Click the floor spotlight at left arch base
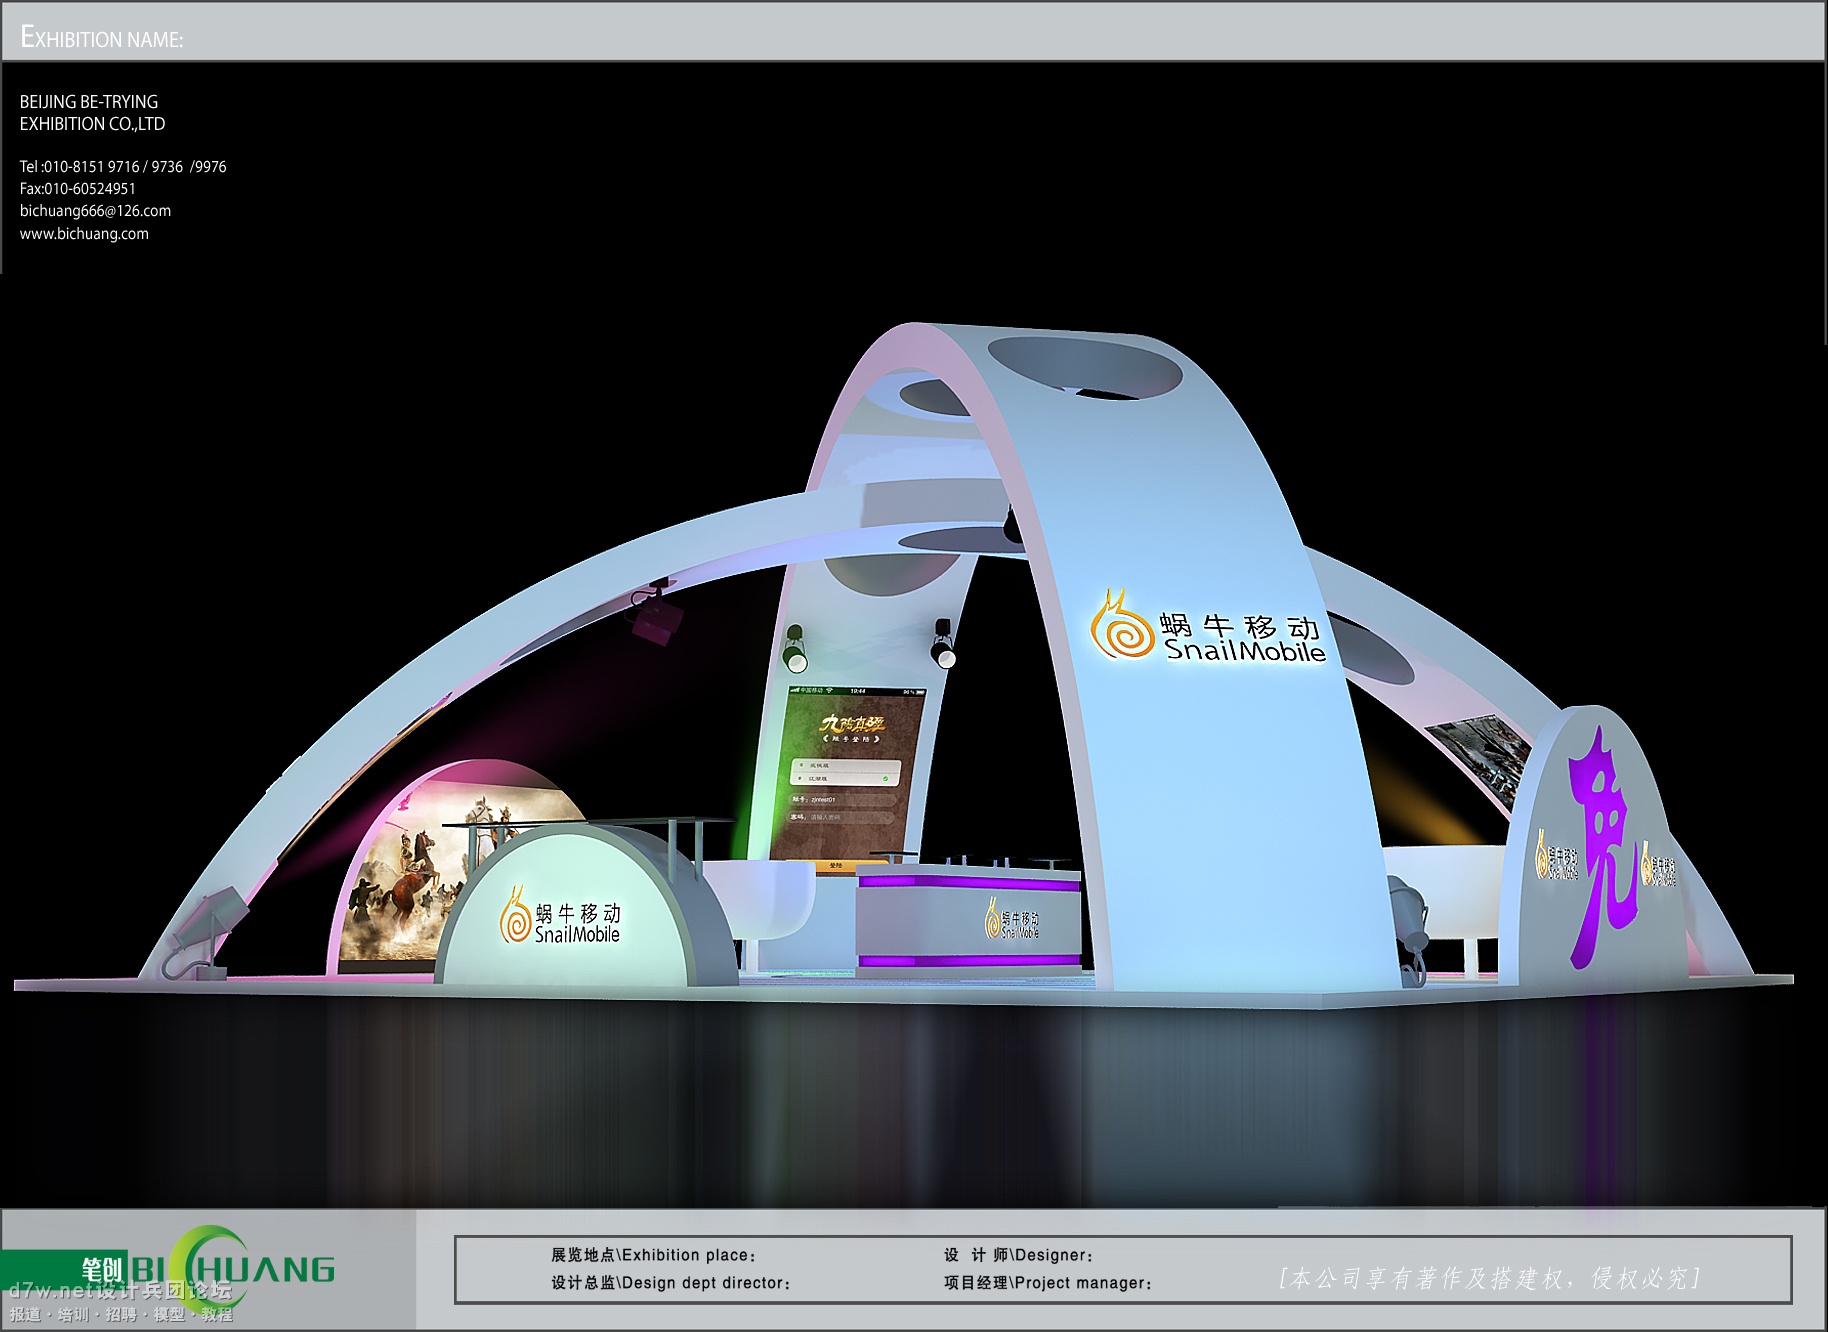Viewport: 1828px width, 1332px height. (208, 932)
